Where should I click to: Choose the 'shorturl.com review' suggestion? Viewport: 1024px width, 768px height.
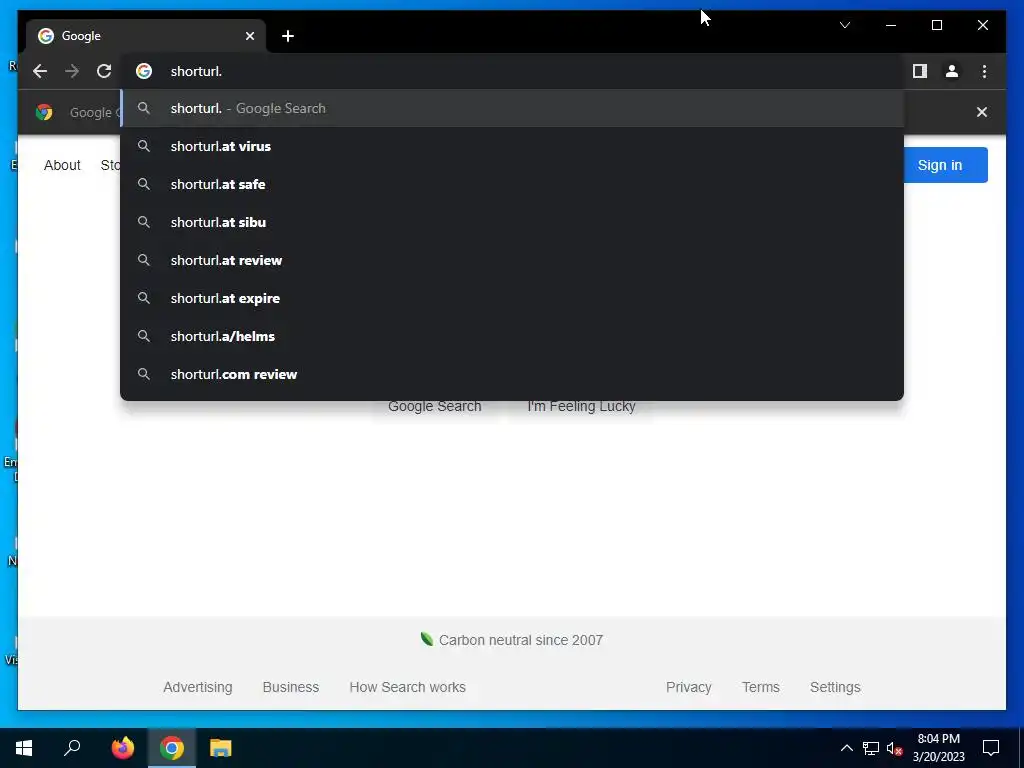pos(512,374)
